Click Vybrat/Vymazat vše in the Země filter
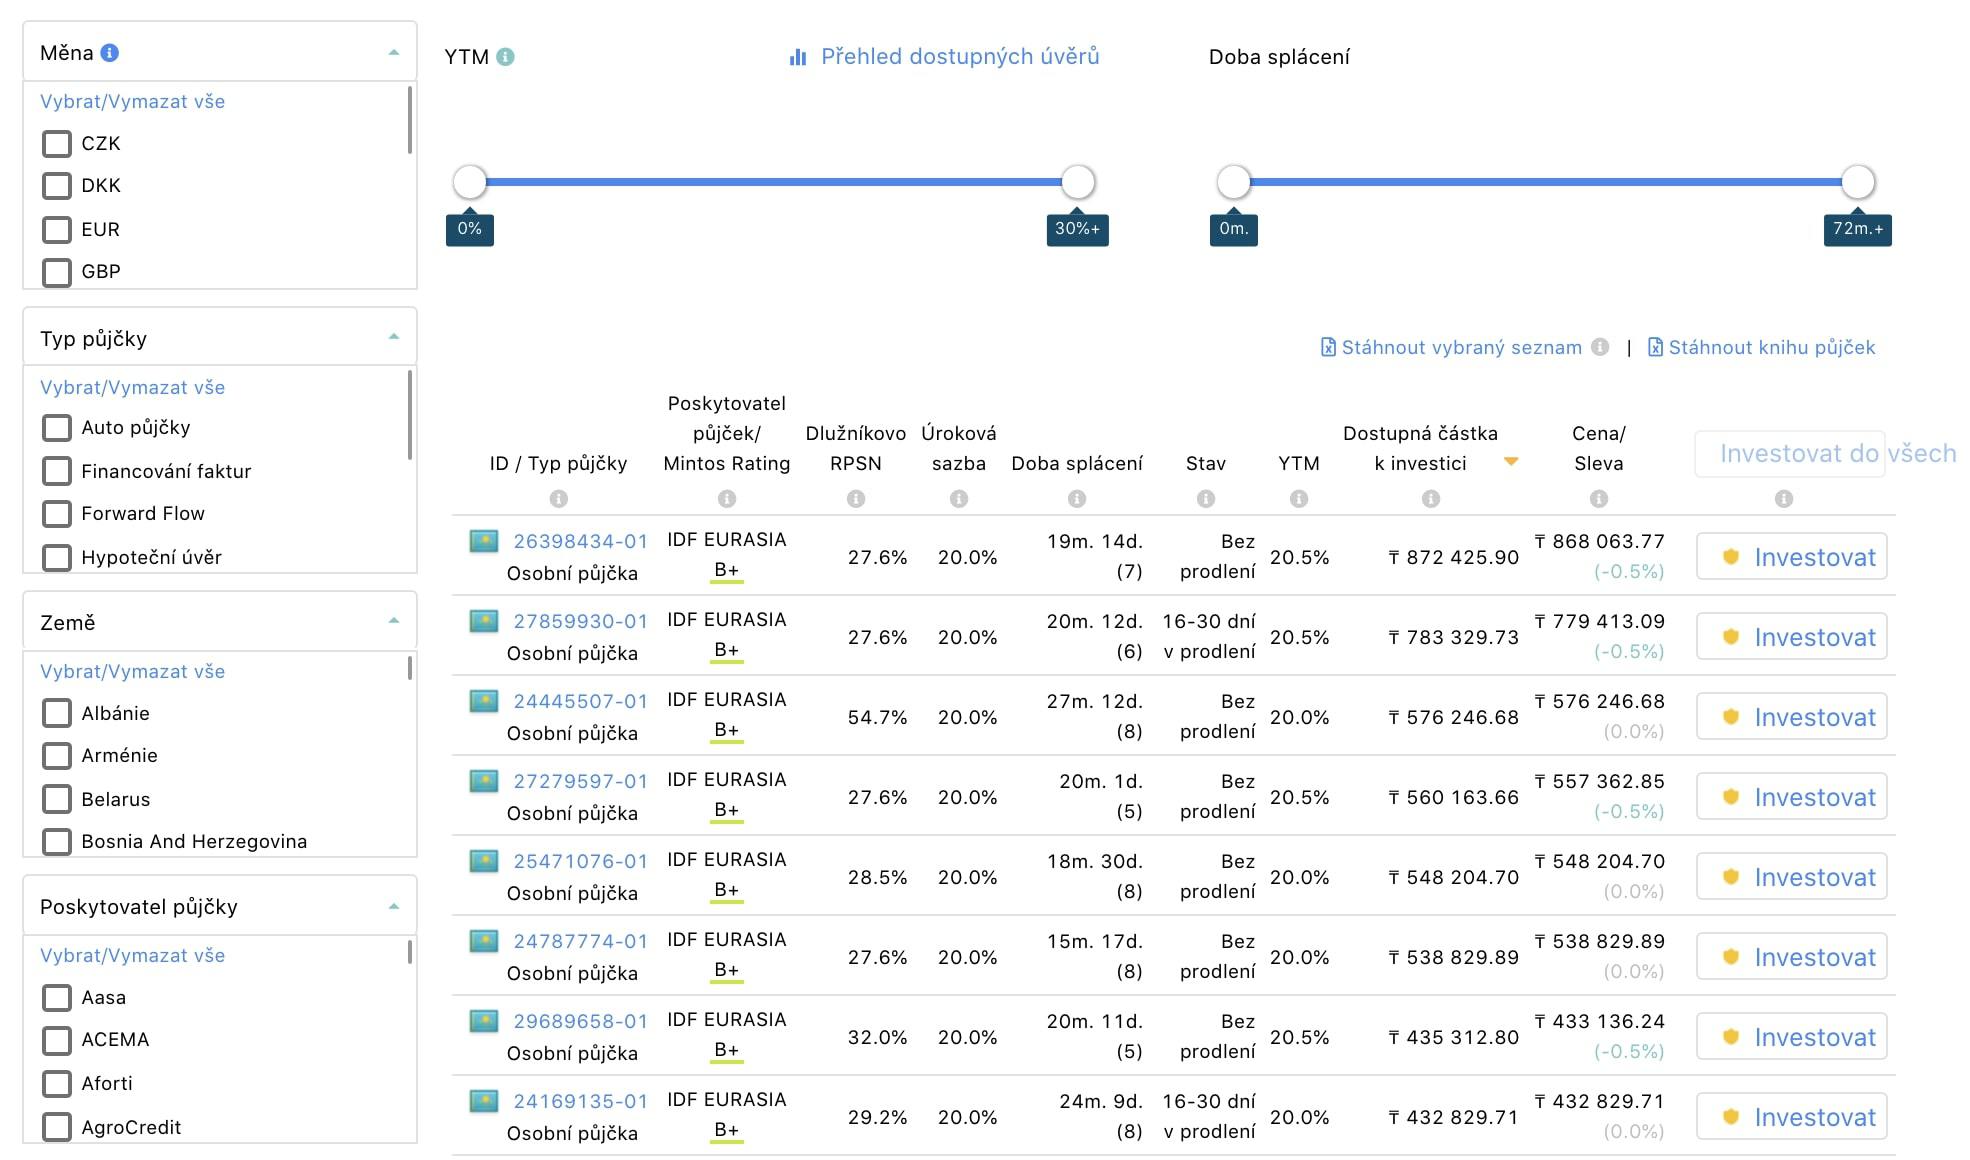Image resolution: width=1970 pixels, height=1160 pixels. click(132, 672)
